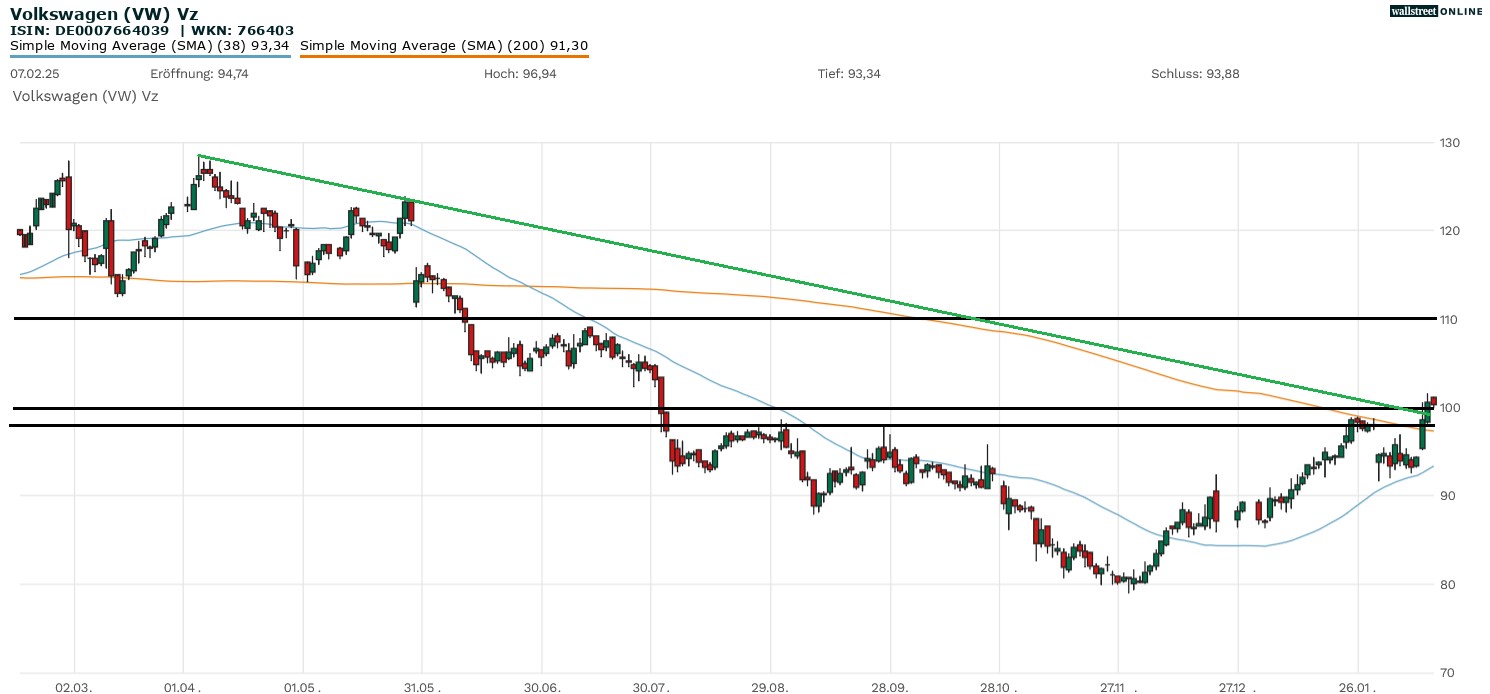This screenshot has width=1490, height=694.
Task: Click the wallstreet ONLINE logo
Action: [1436, 11]
